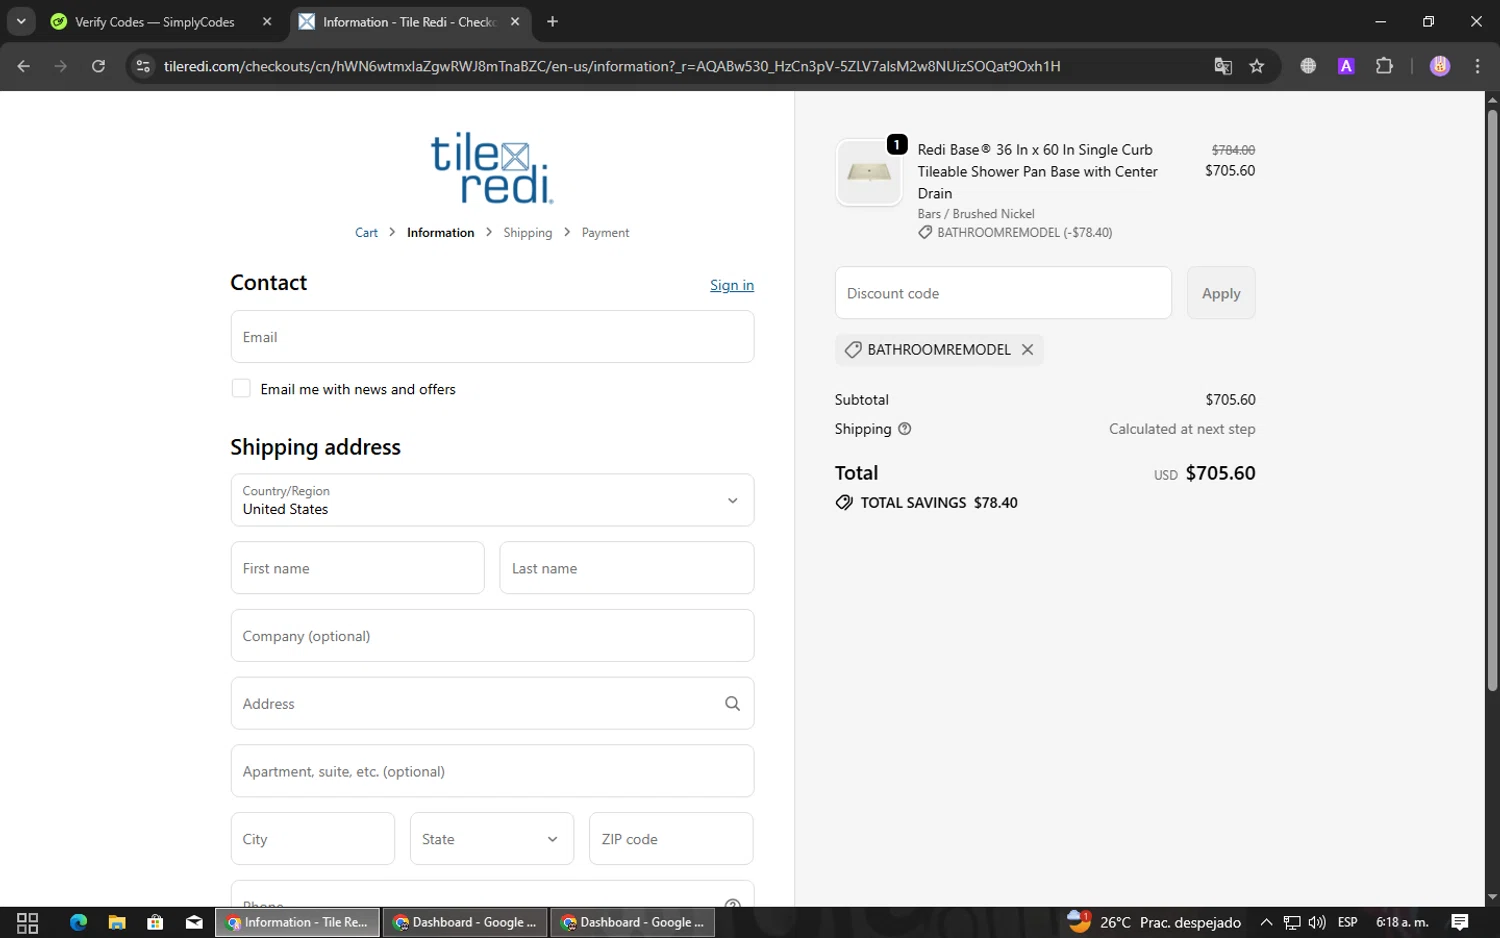Open Windows Task View
1500x938 pixels.
28,922
